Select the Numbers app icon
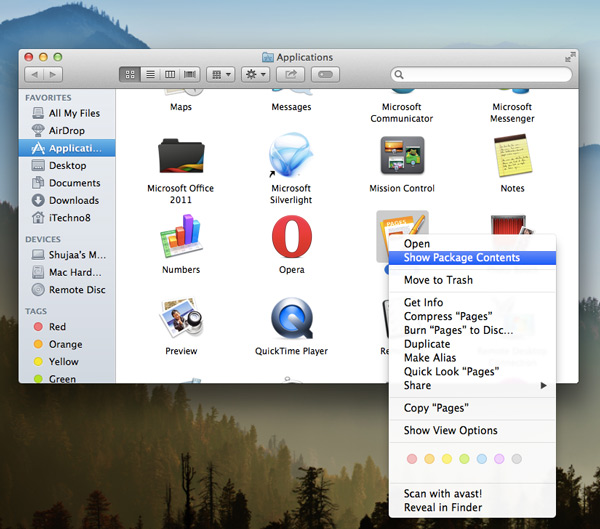Viewport: 600px width, 529px height. 181,236
